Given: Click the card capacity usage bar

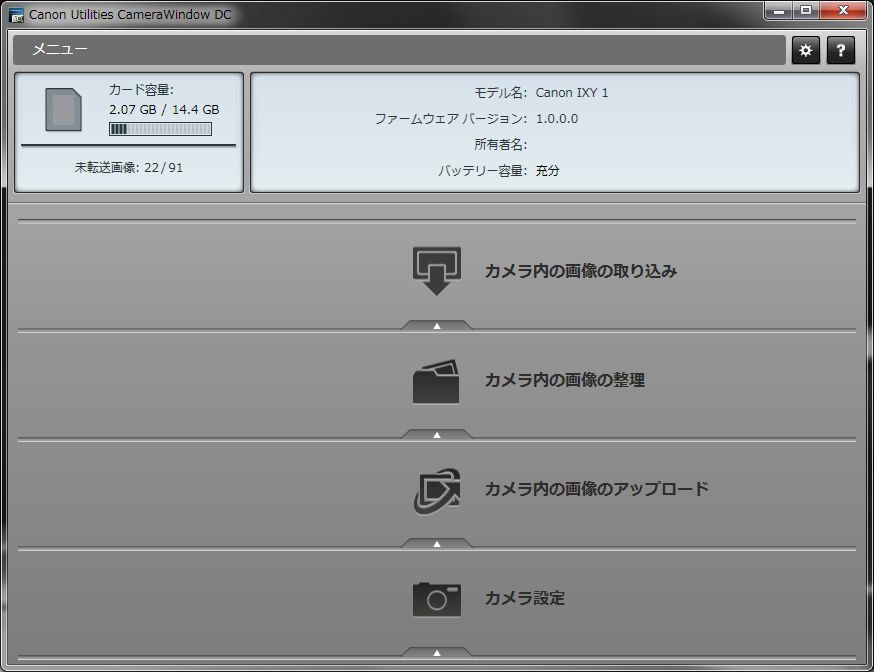Looking at the screenshot, I should (161, 129).
